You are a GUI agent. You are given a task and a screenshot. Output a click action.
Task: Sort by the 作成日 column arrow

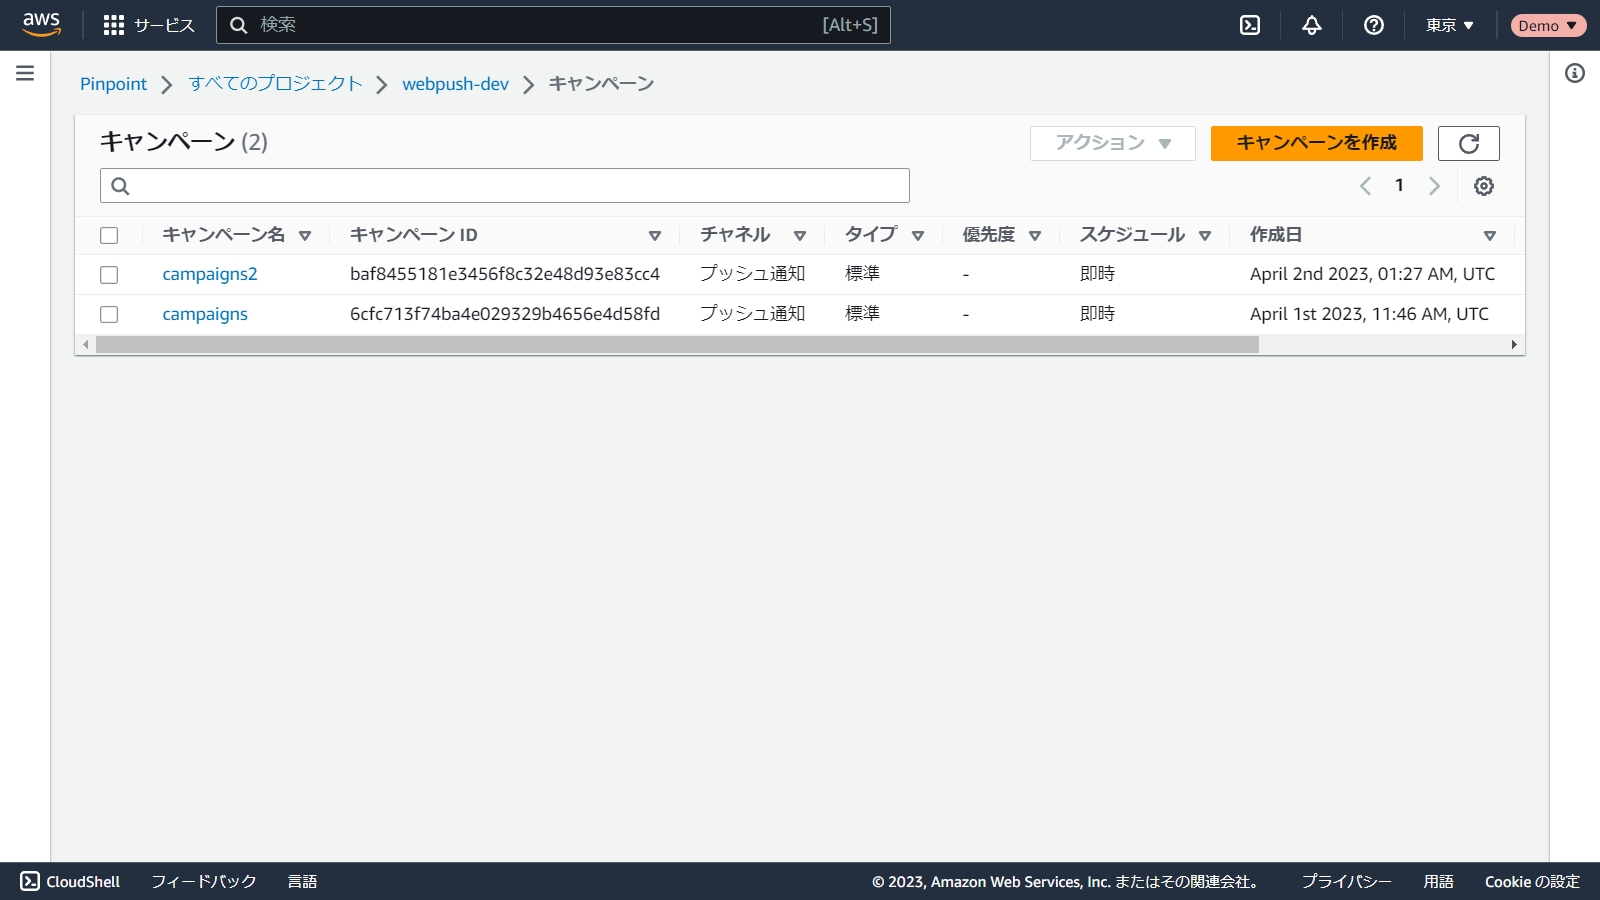[x=1489, y=236]
